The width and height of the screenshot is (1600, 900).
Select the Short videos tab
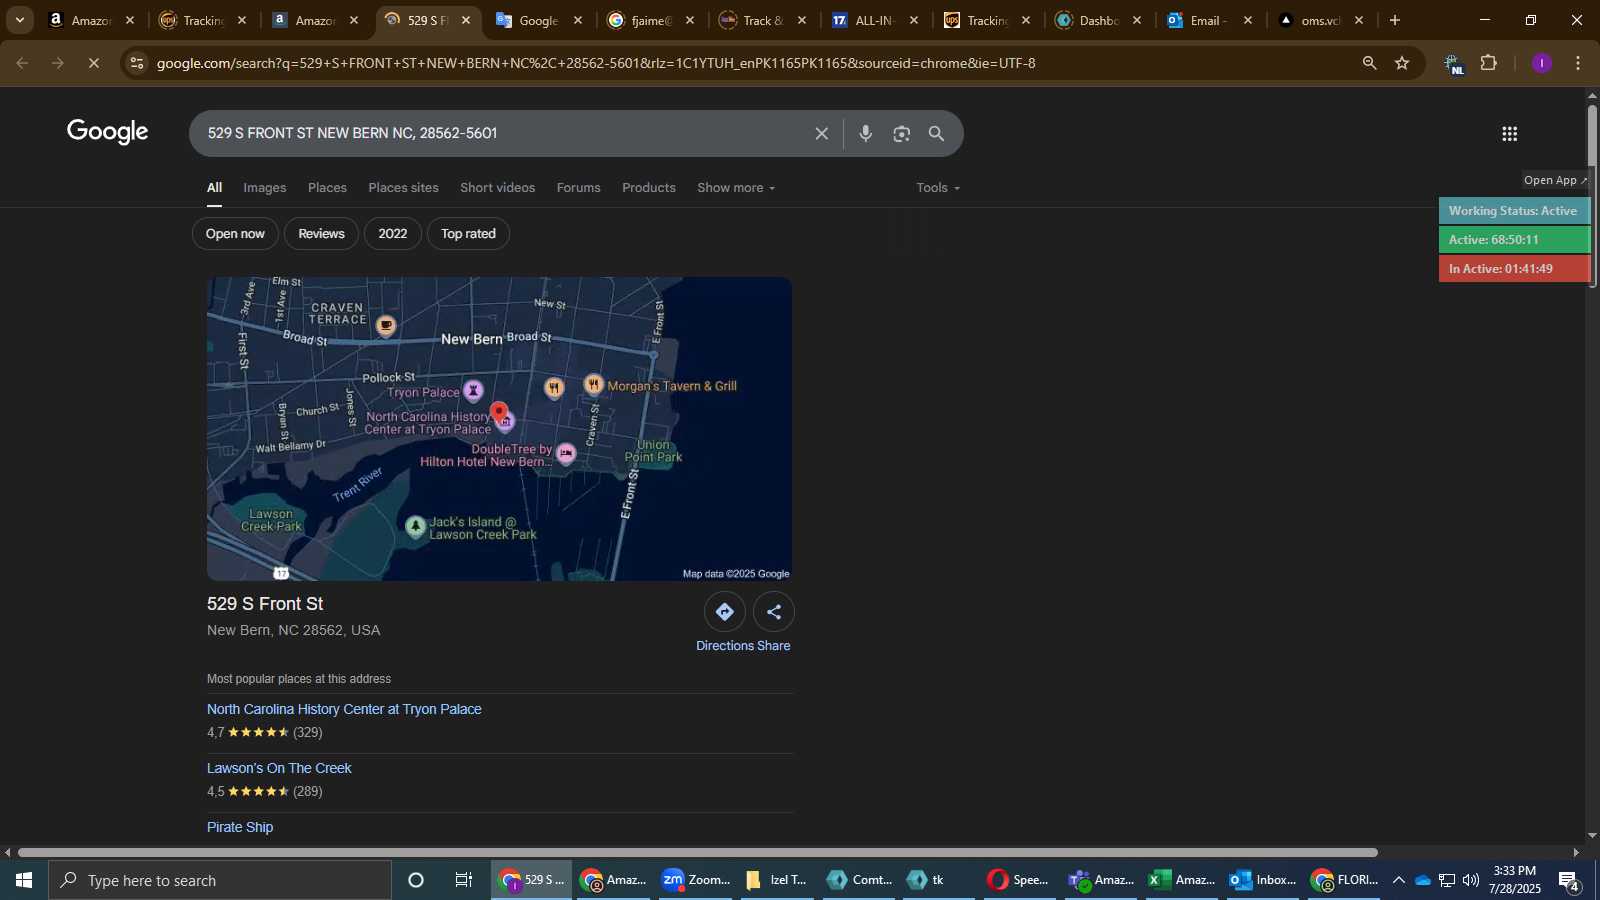coord(497,188)
